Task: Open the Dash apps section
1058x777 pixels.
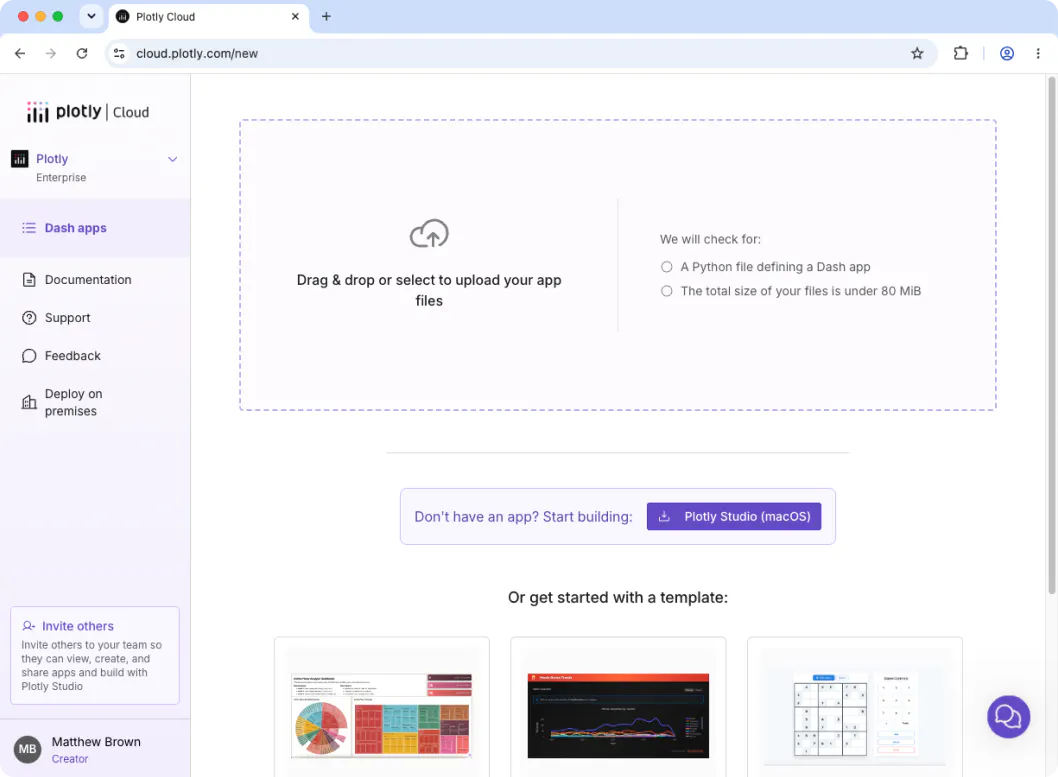Action: click(95, 228)
